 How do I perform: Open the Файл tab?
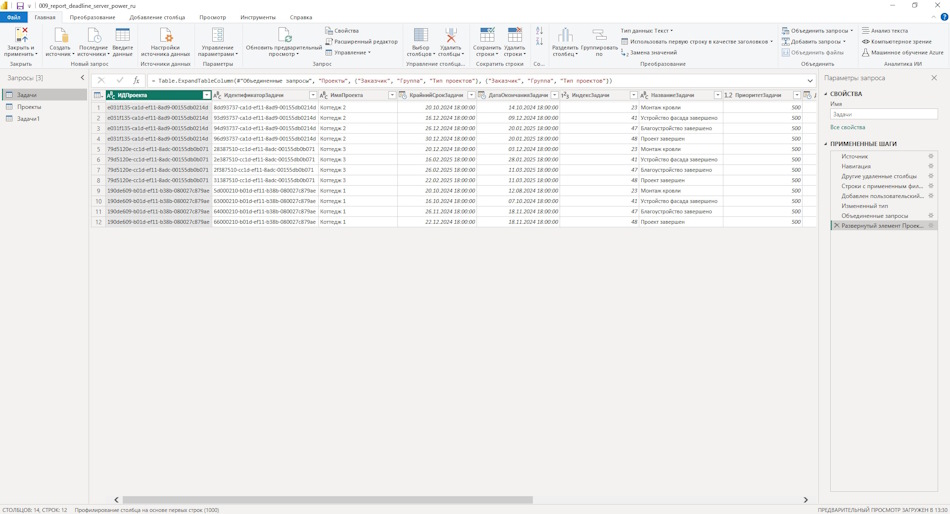click(x=13, y=18)
